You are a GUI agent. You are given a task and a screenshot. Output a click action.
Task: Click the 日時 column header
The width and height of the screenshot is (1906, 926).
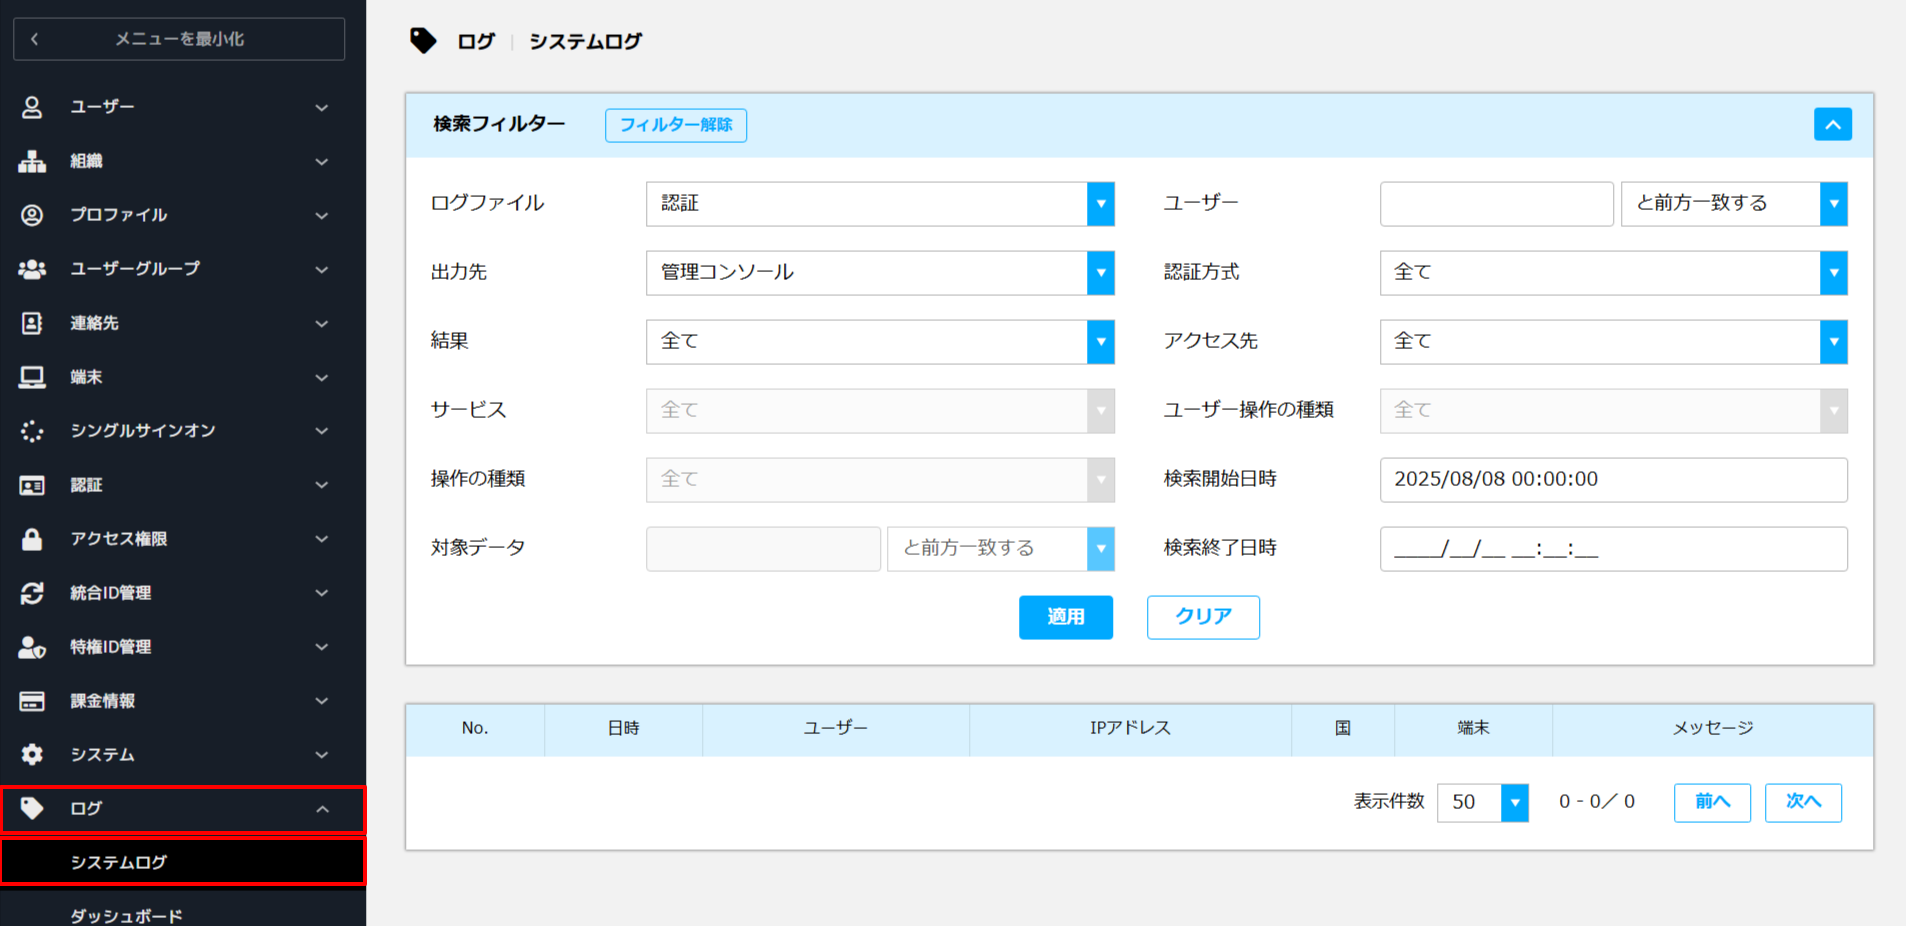tap(623, 728)
